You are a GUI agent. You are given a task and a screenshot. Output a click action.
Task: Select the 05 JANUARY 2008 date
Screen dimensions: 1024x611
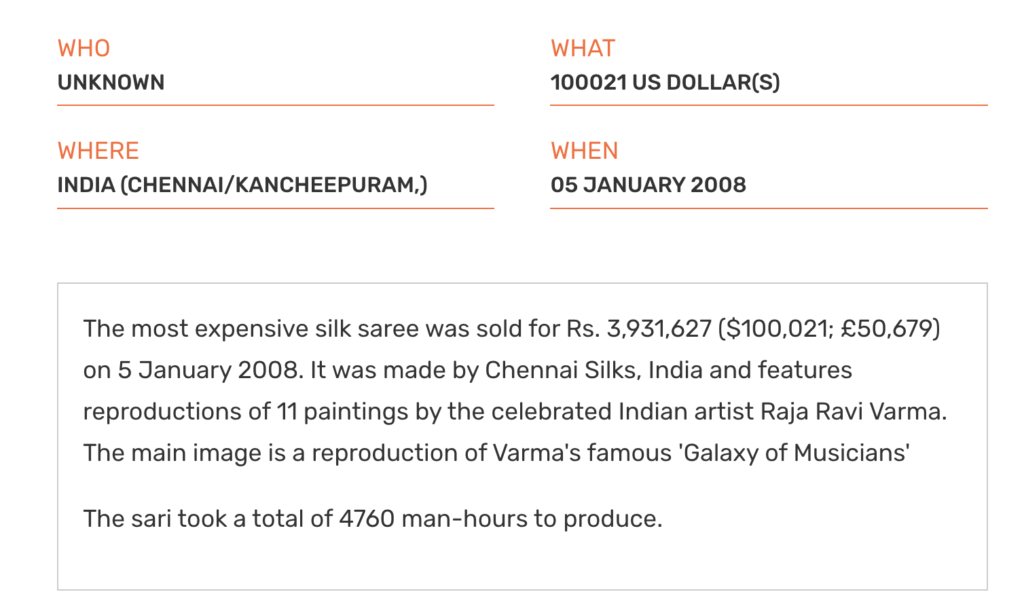tap(648, 185)
